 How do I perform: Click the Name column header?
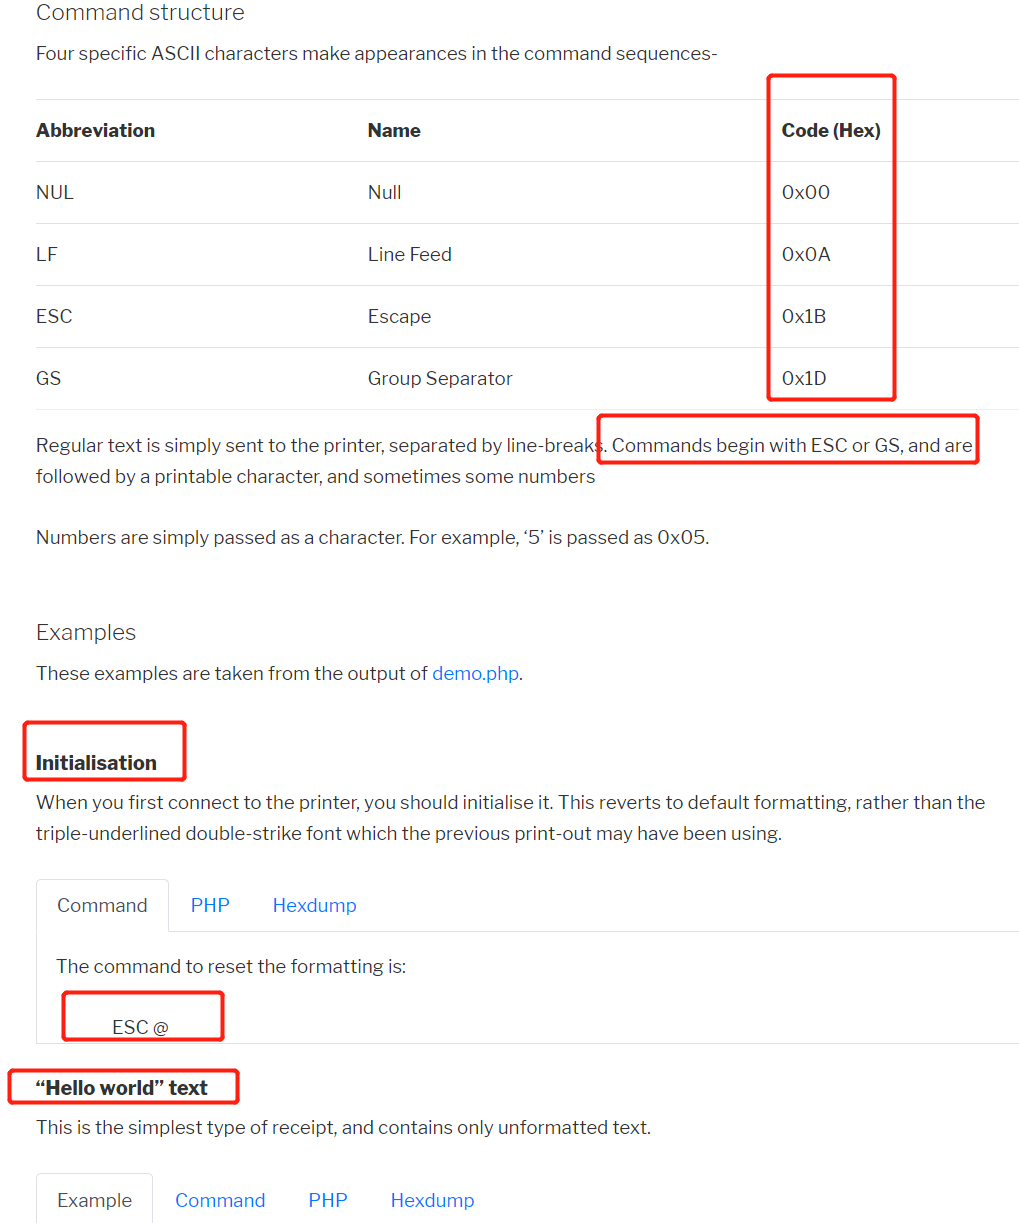pyautogui.click(x=394, y=130)
